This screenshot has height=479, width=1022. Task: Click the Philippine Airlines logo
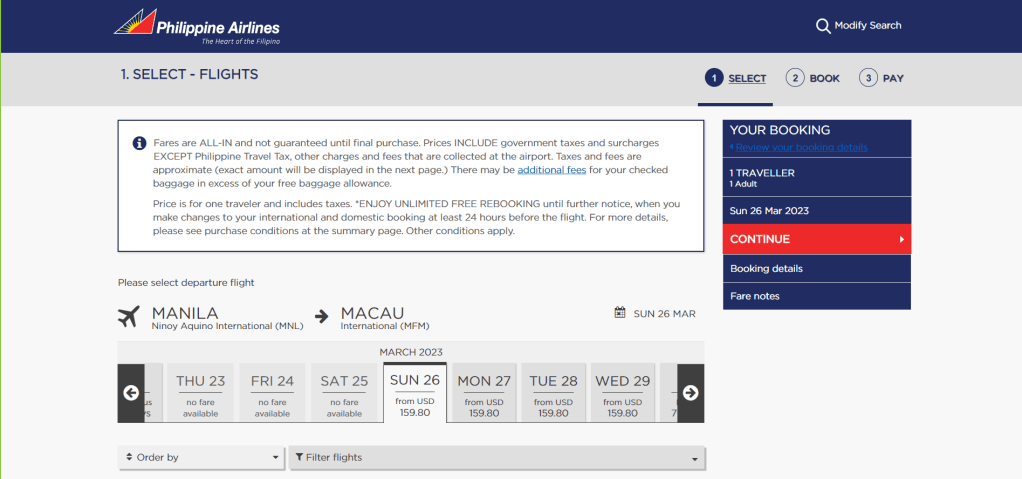pyautogui.click(x=196, y=27)
